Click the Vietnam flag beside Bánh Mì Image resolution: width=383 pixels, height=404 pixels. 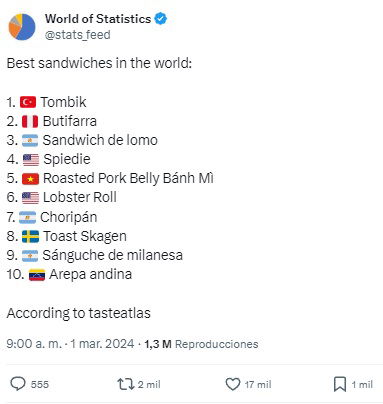[x=30, y=179]
